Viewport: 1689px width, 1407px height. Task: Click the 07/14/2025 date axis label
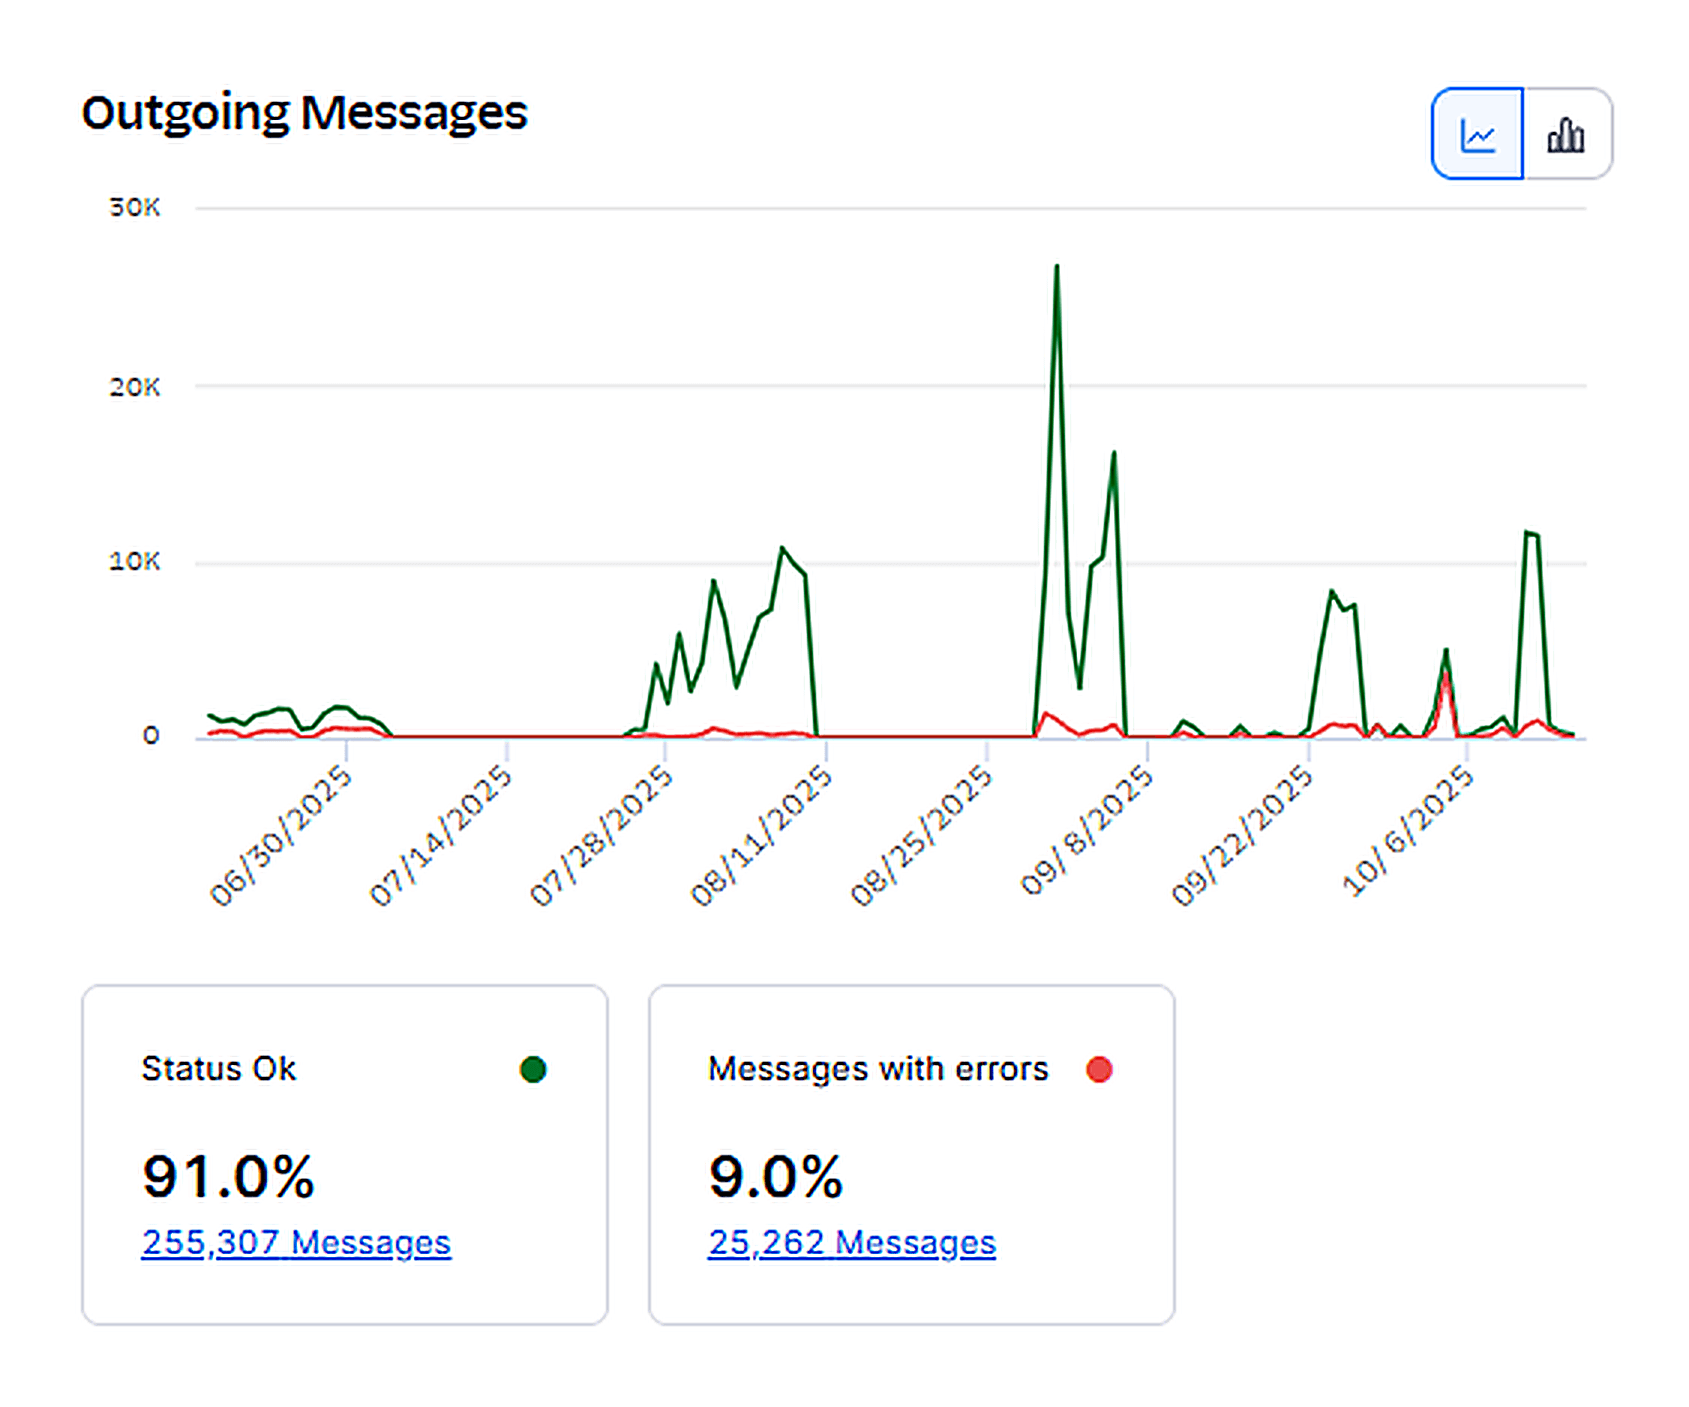[x=441, y=836]
